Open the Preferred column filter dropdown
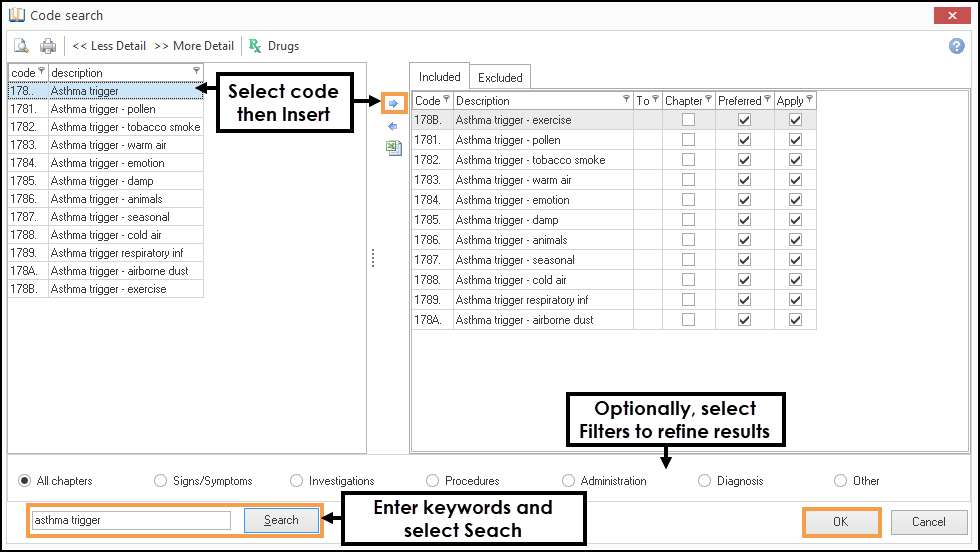980x552 pixels. pos(768,100)
